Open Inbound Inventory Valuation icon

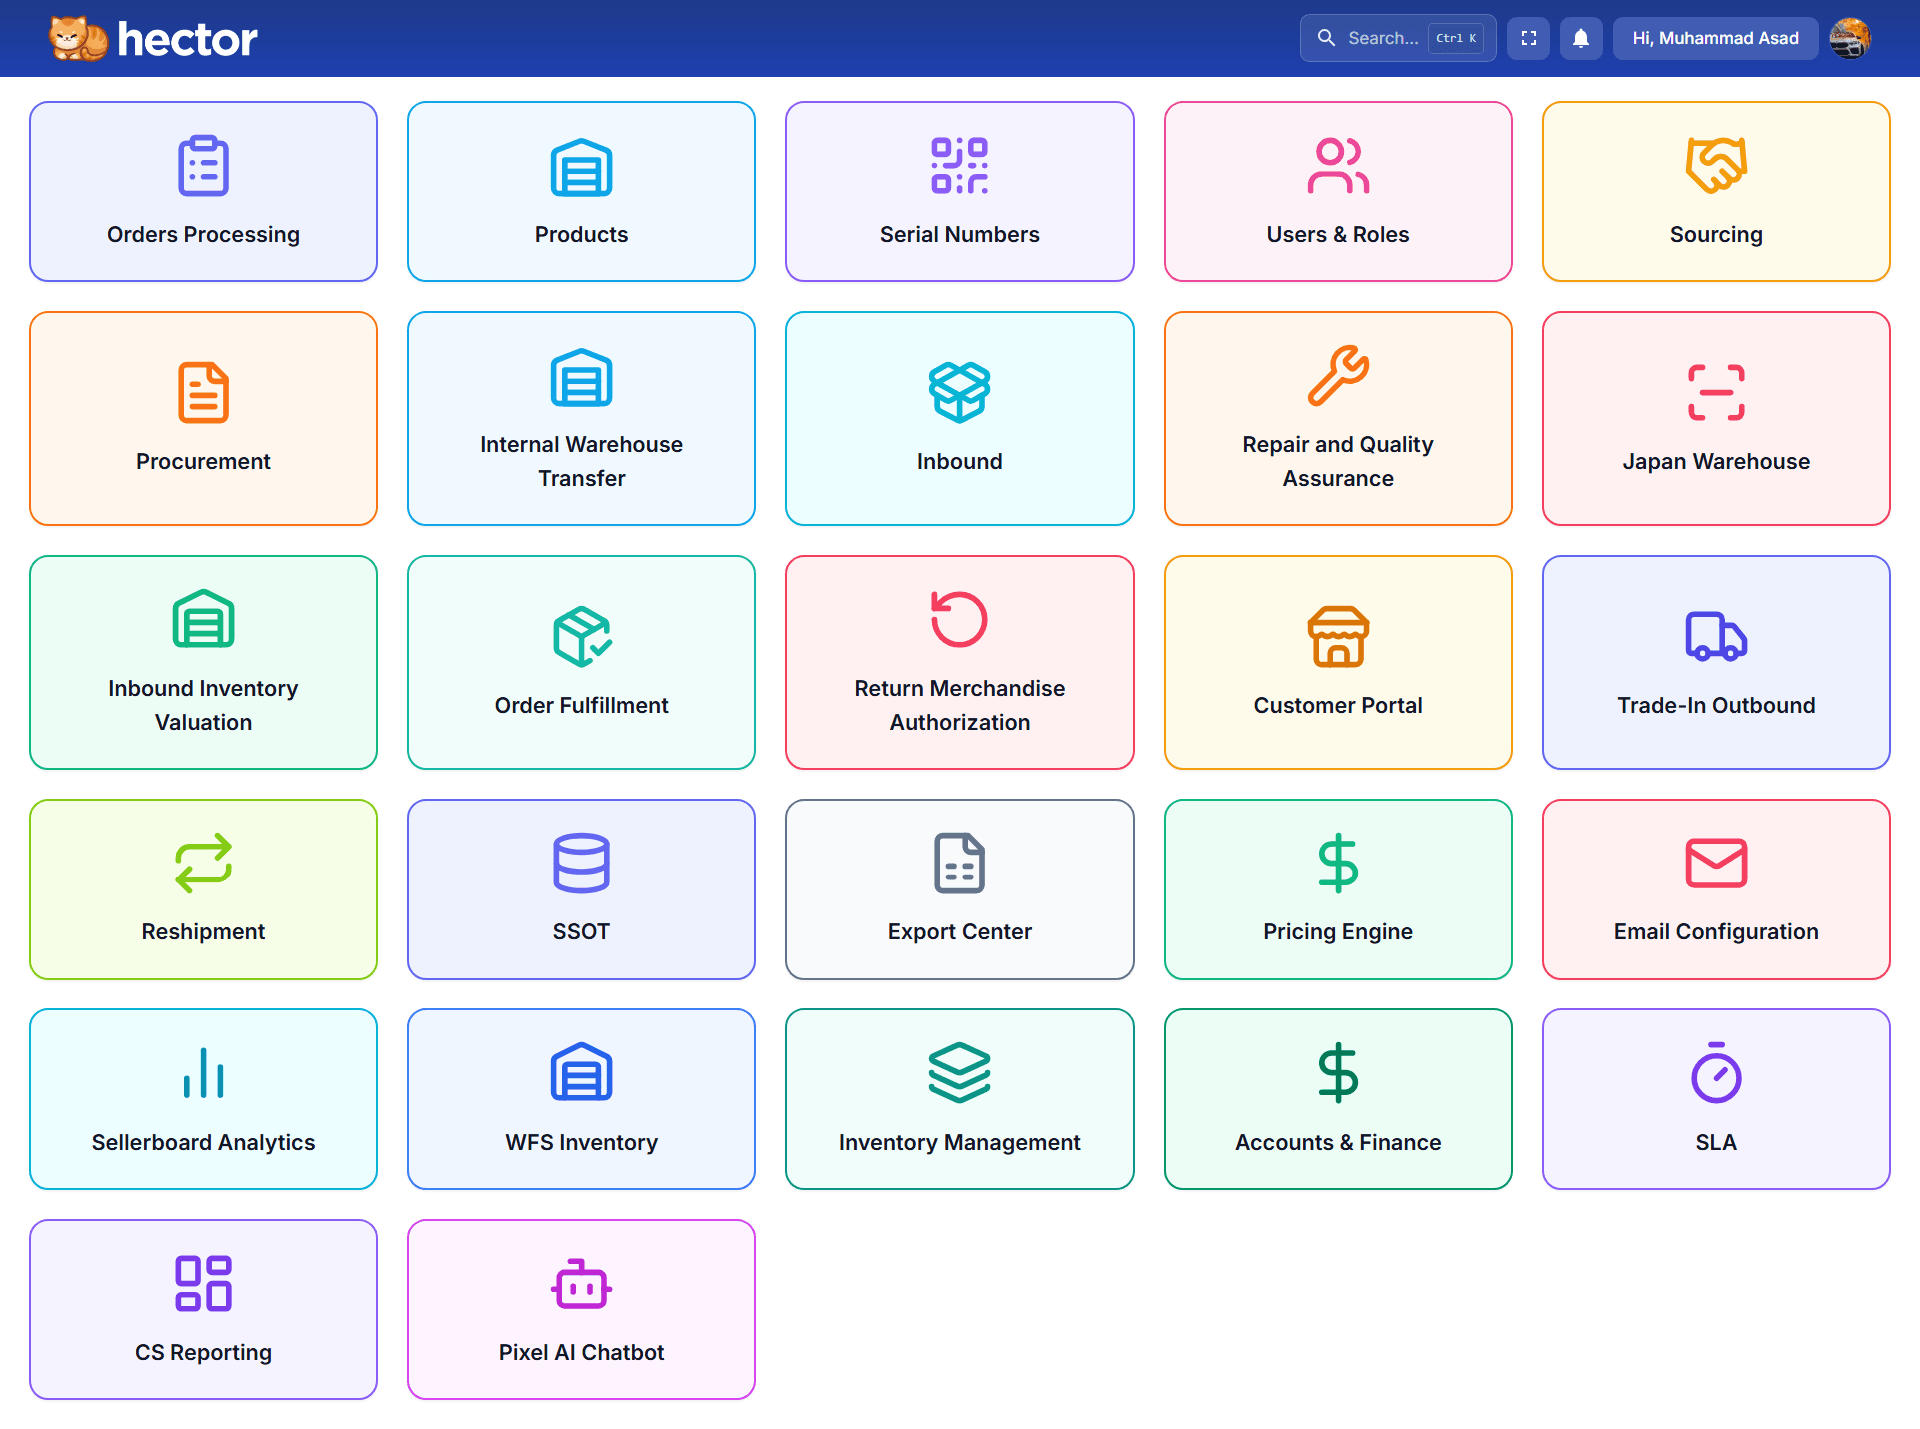tap(203, 620)
